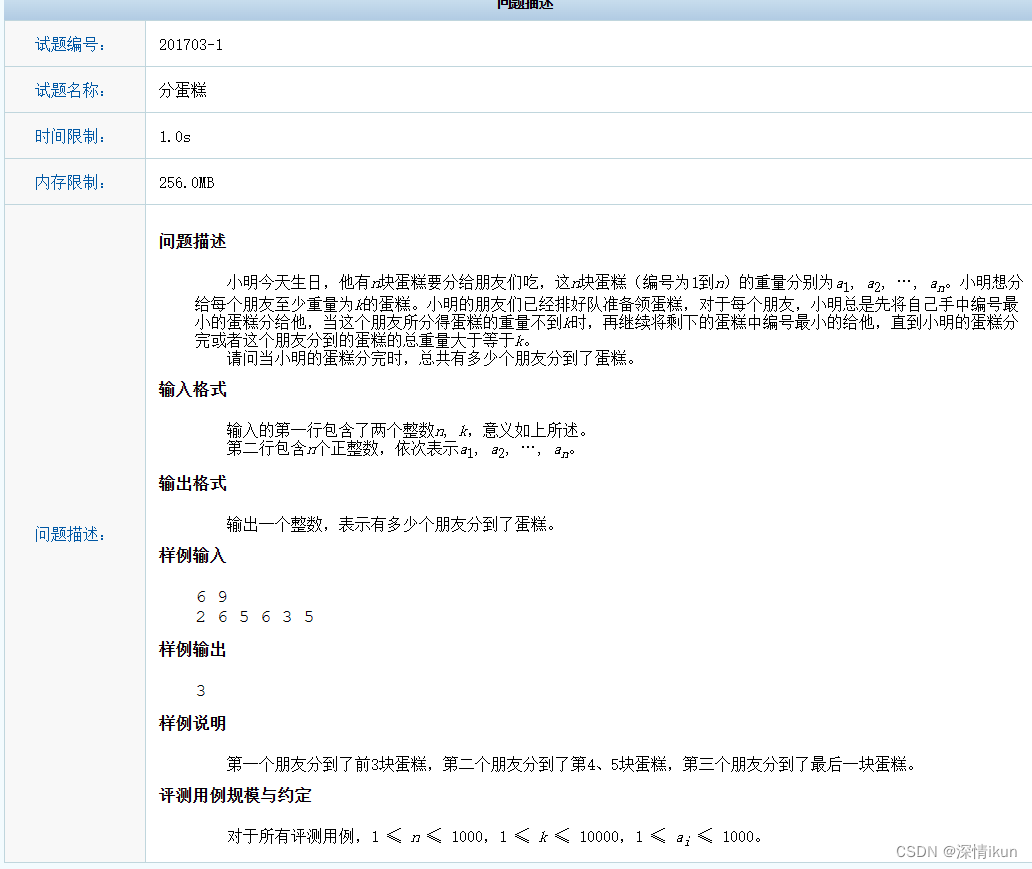Click the 样例输入 heading
The height and width of the screenshot is (869, 1032).
click(192, 556)
